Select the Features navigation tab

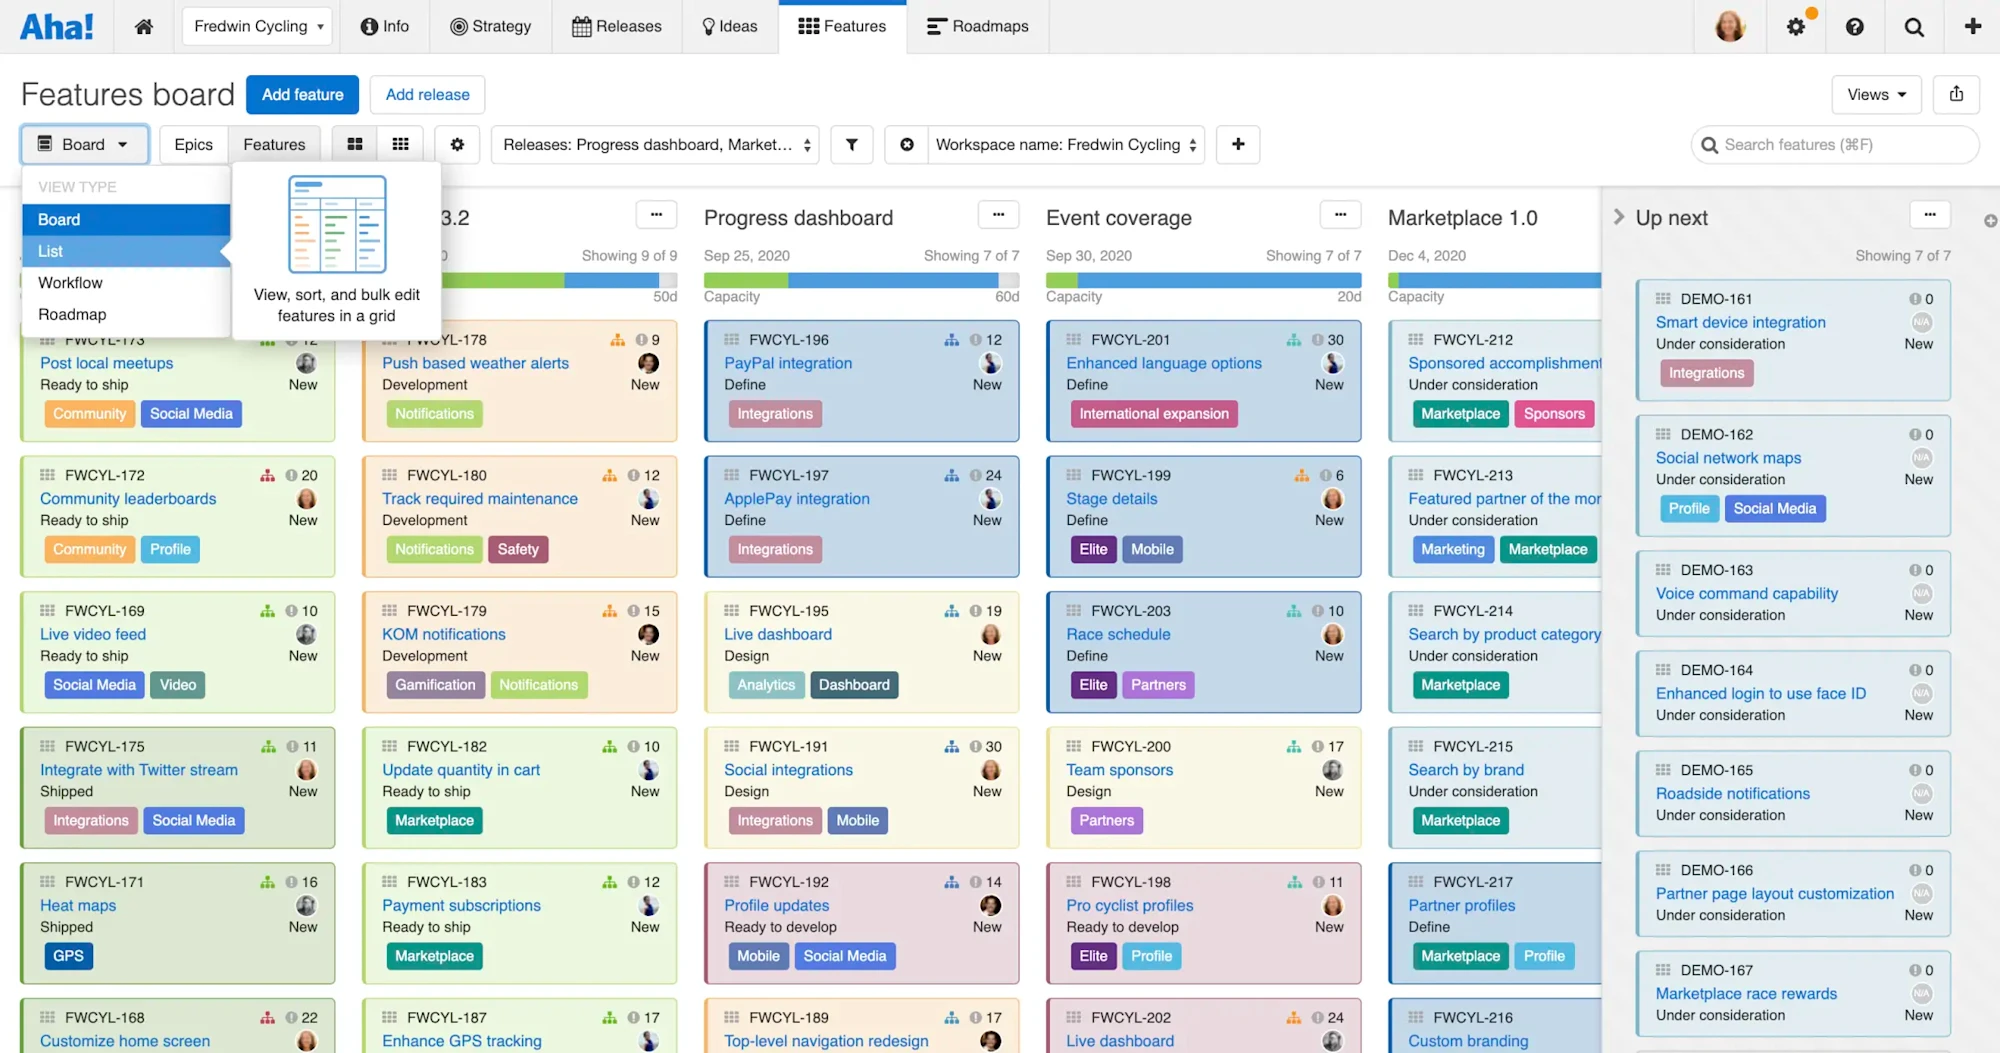[843, 26]
